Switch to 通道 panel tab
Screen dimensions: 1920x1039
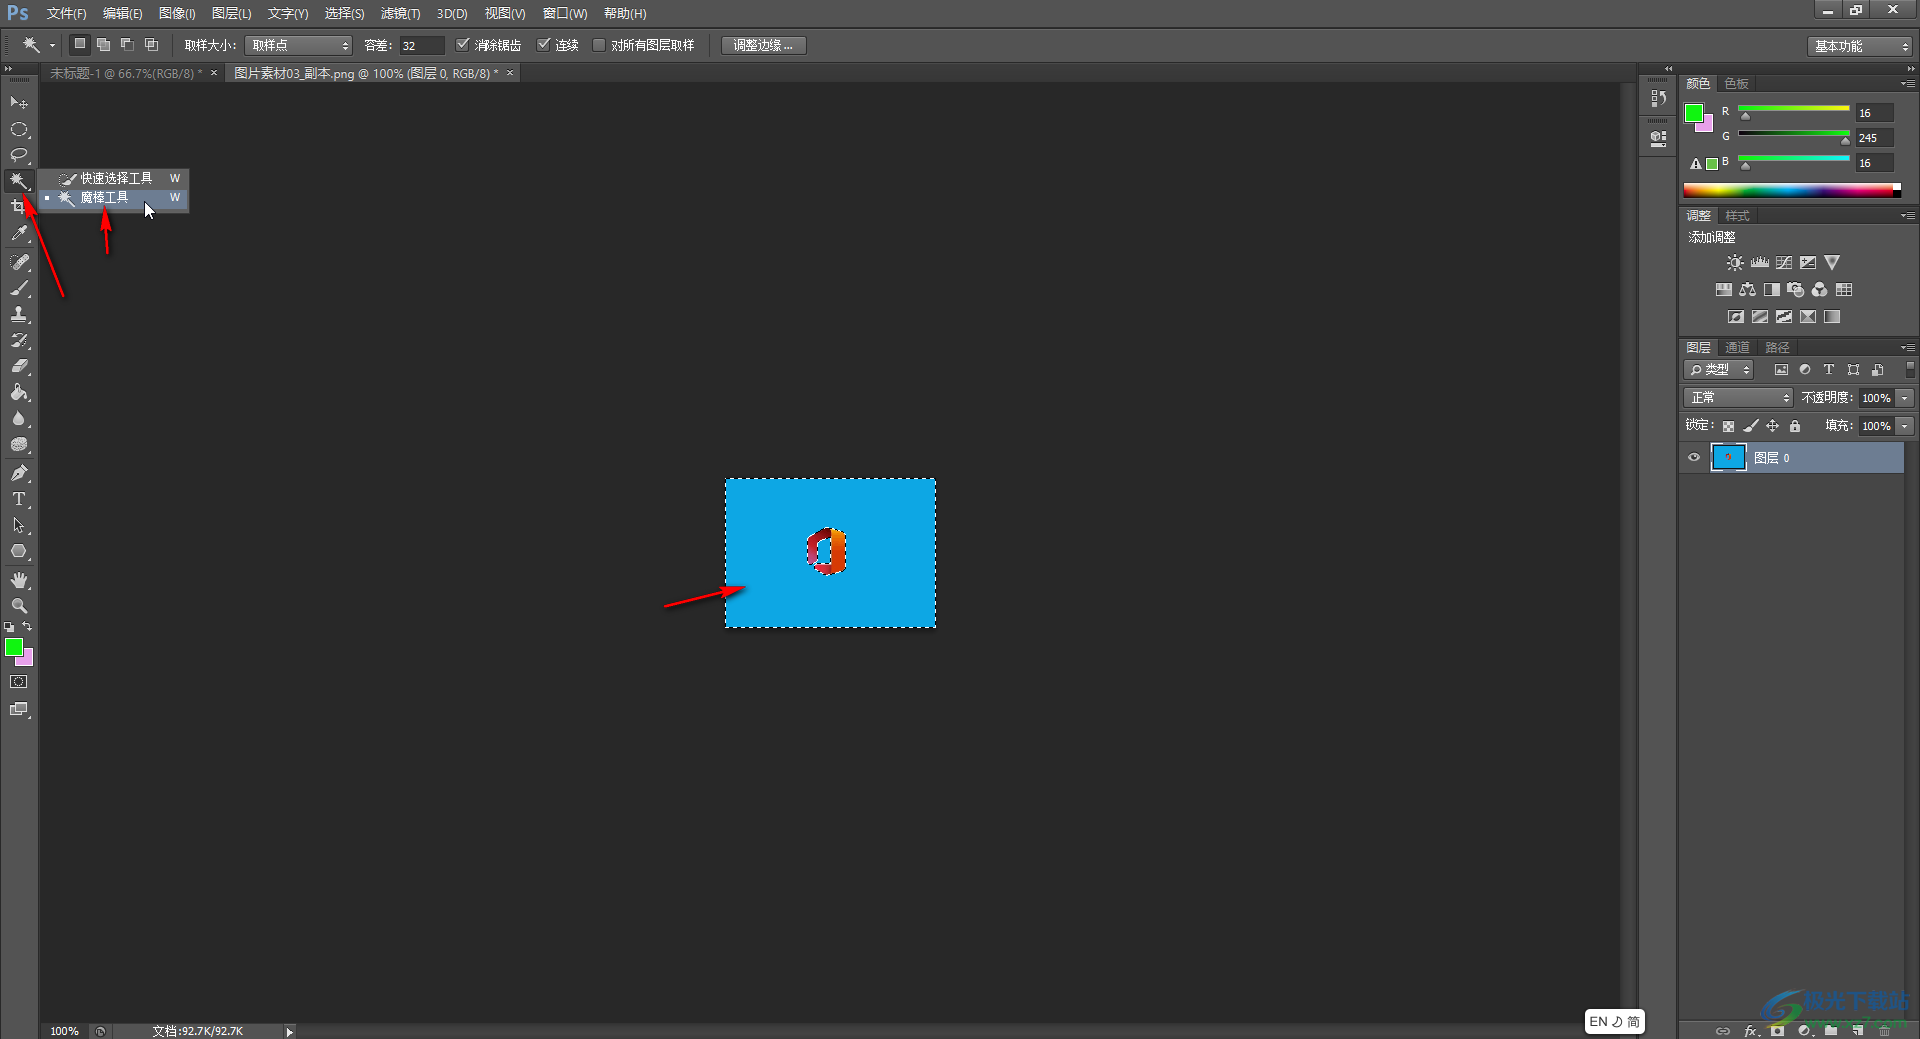tap(1737, 348)
